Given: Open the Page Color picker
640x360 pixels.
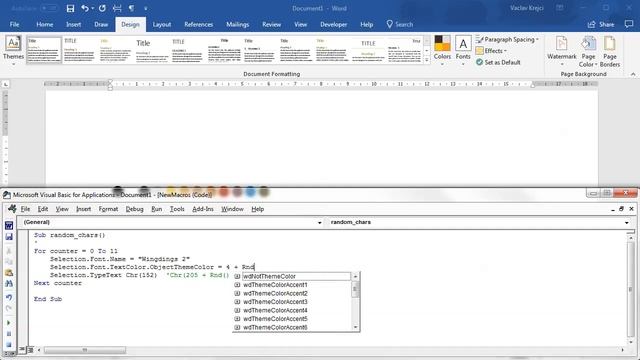Looking at the screenshot, I should (588, 51).
